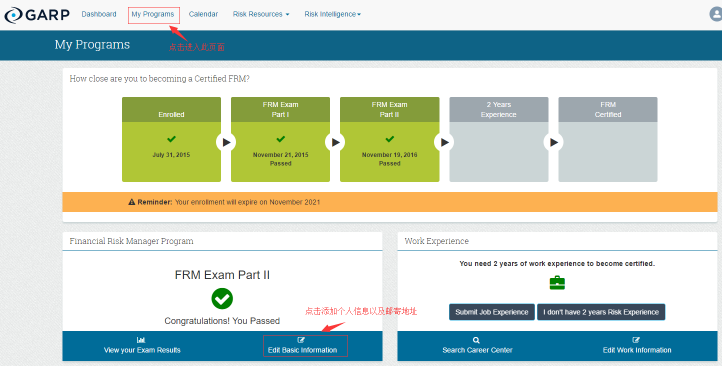Viewport: 722px width, 366px height.
Task: Click the magnifier icon above Search Career Center
Action: tap(476, 340)
